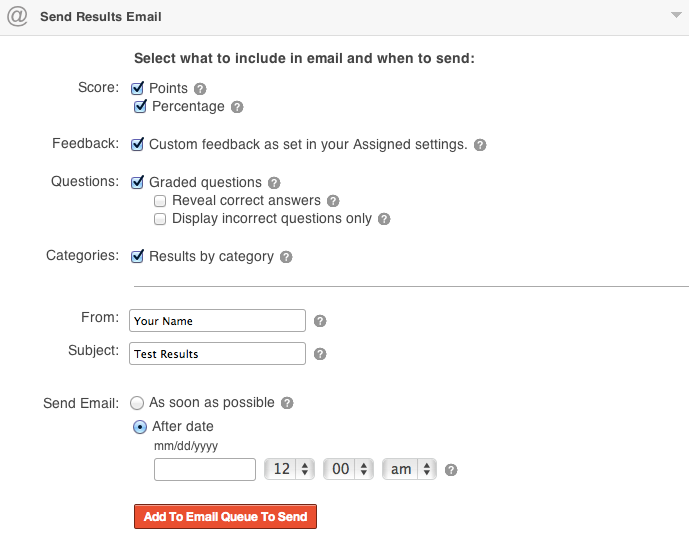Click help icon next to Graded questions

click(274, 183)
